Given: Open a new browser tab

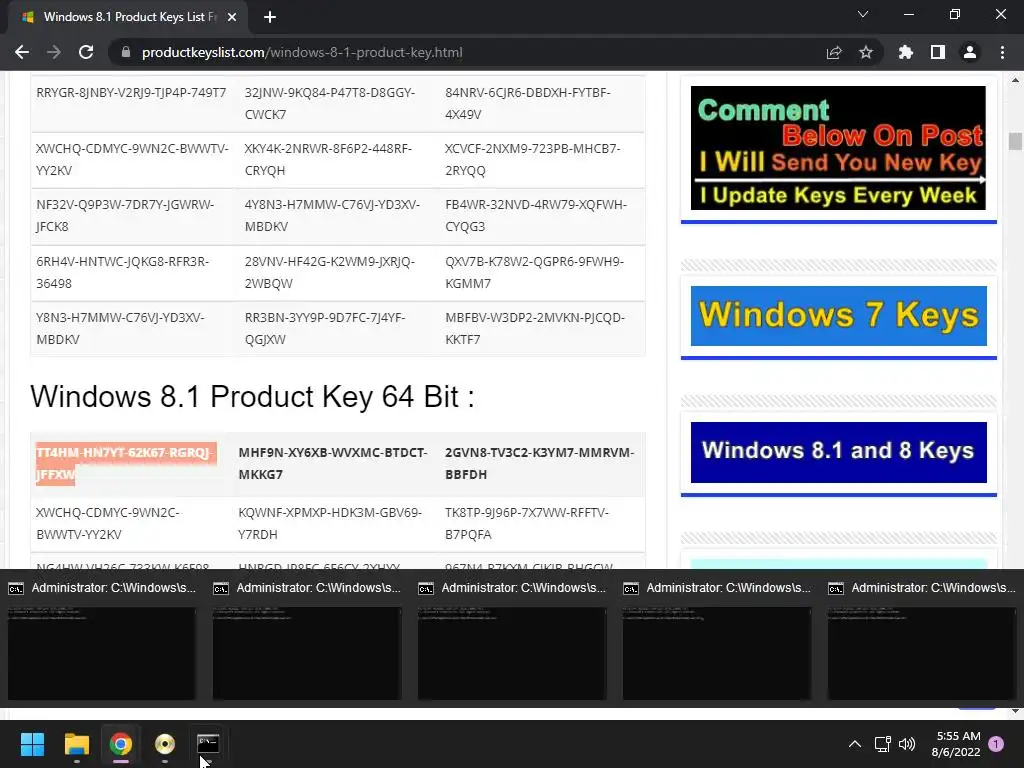Looking at the screenshot, I should point(270,17).
